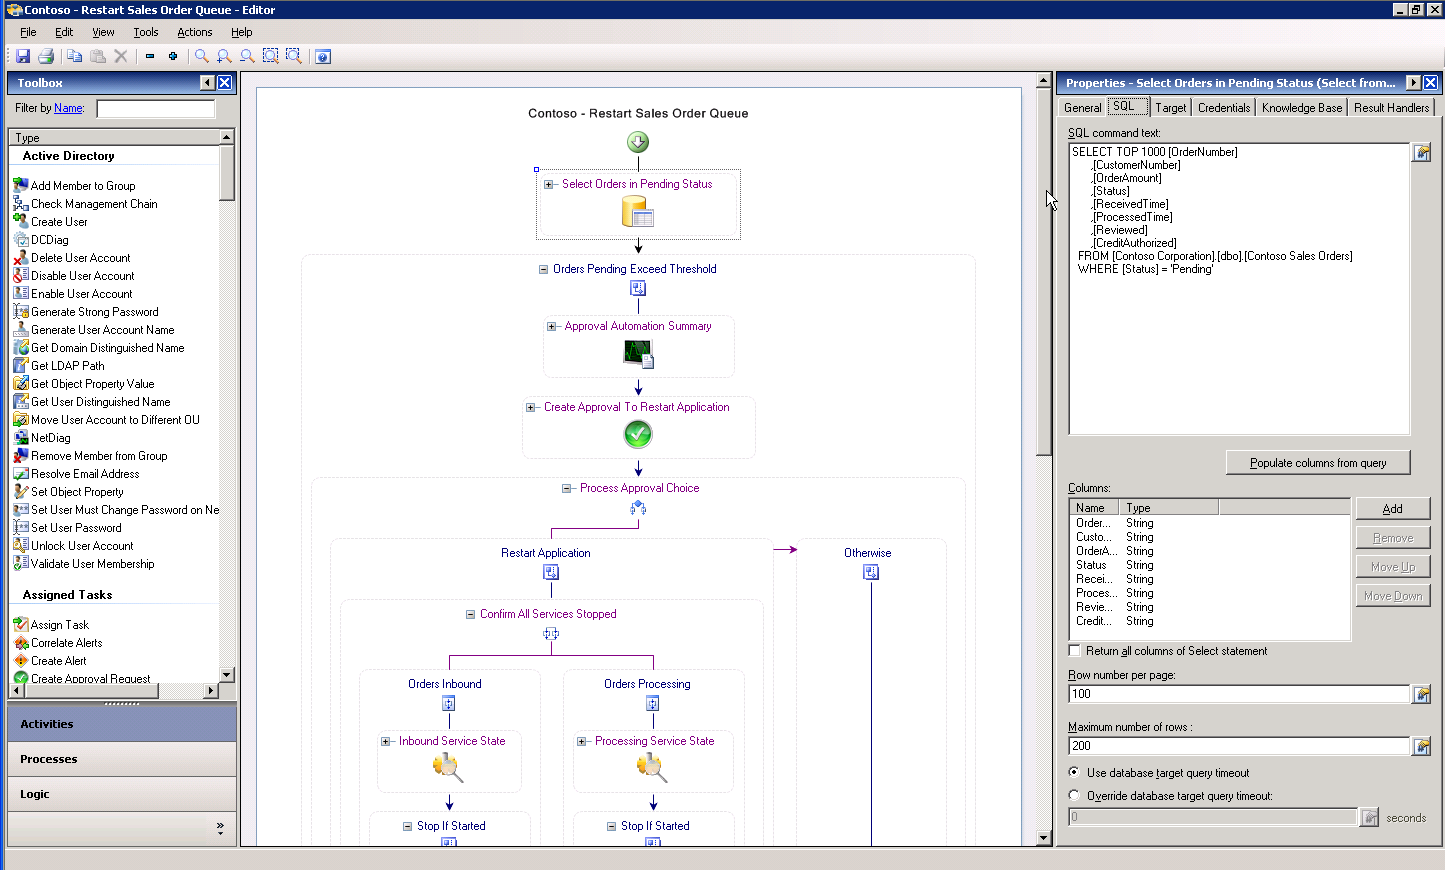The height and width of the screenshot is (870, 1445).
Task: Click the Save toolbar icon
Action: tap(23, 56)
